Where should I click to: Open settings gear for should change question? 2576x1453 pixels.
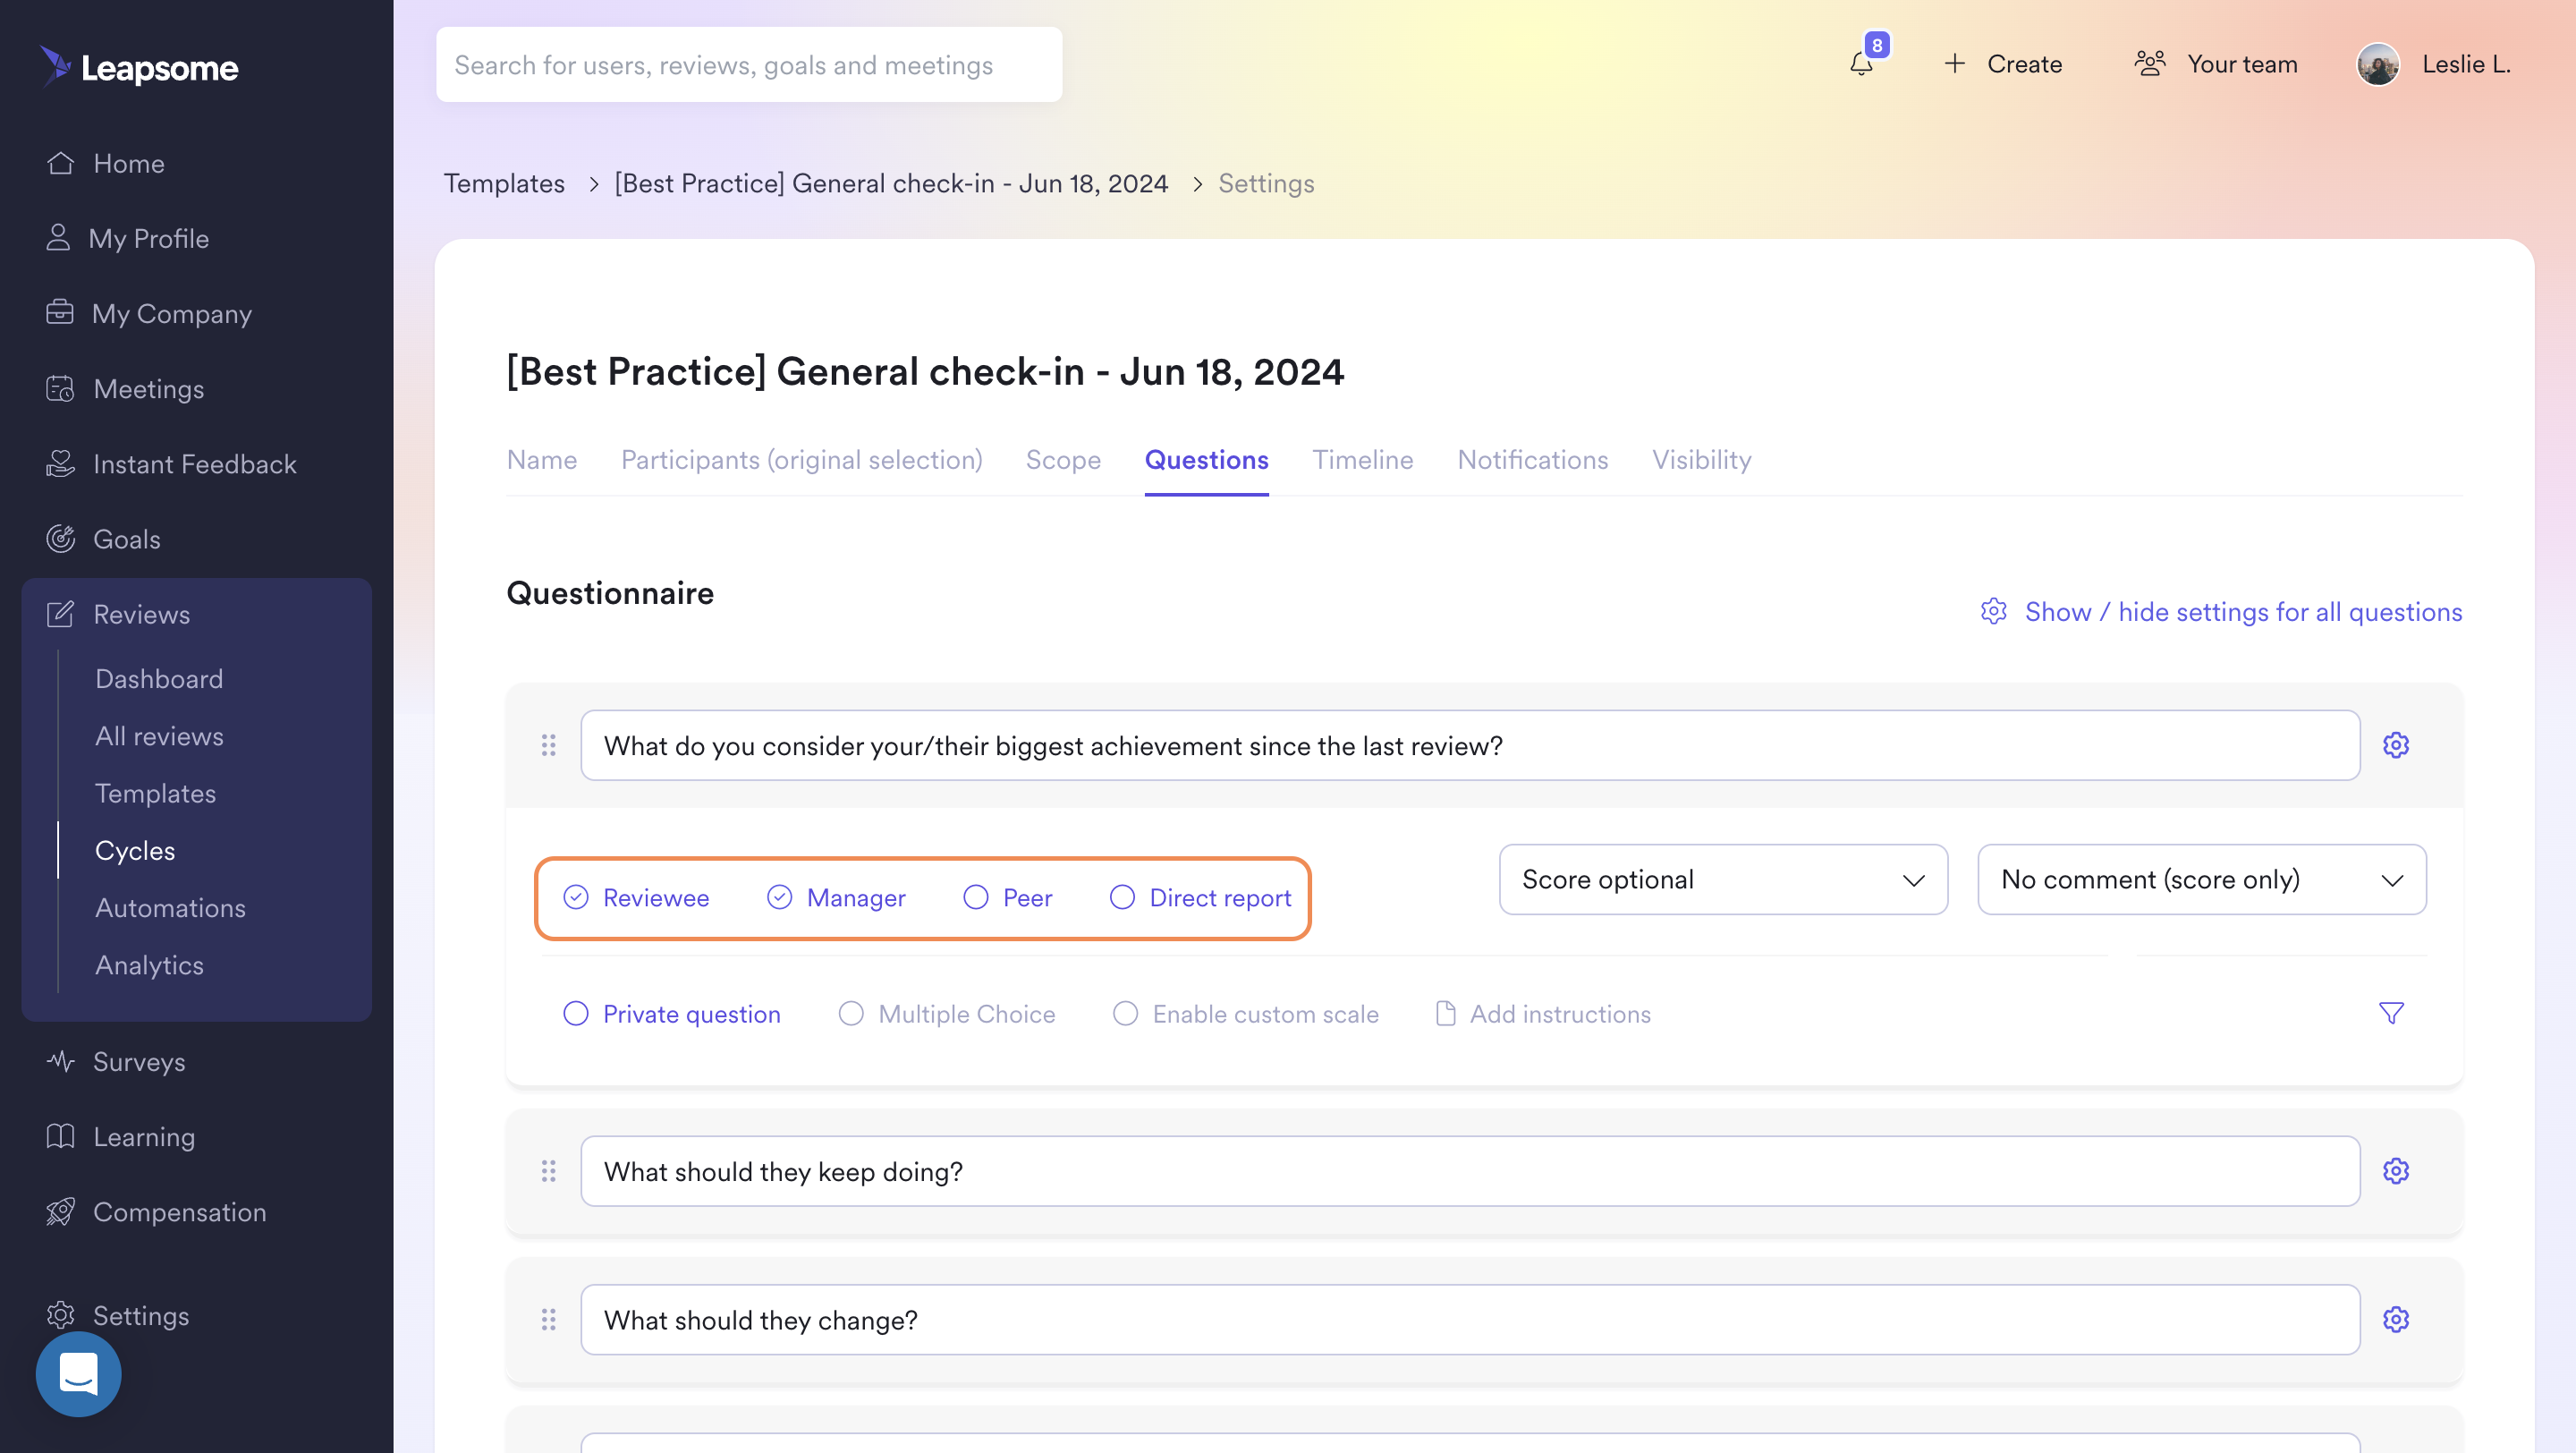point(2395,1319)
